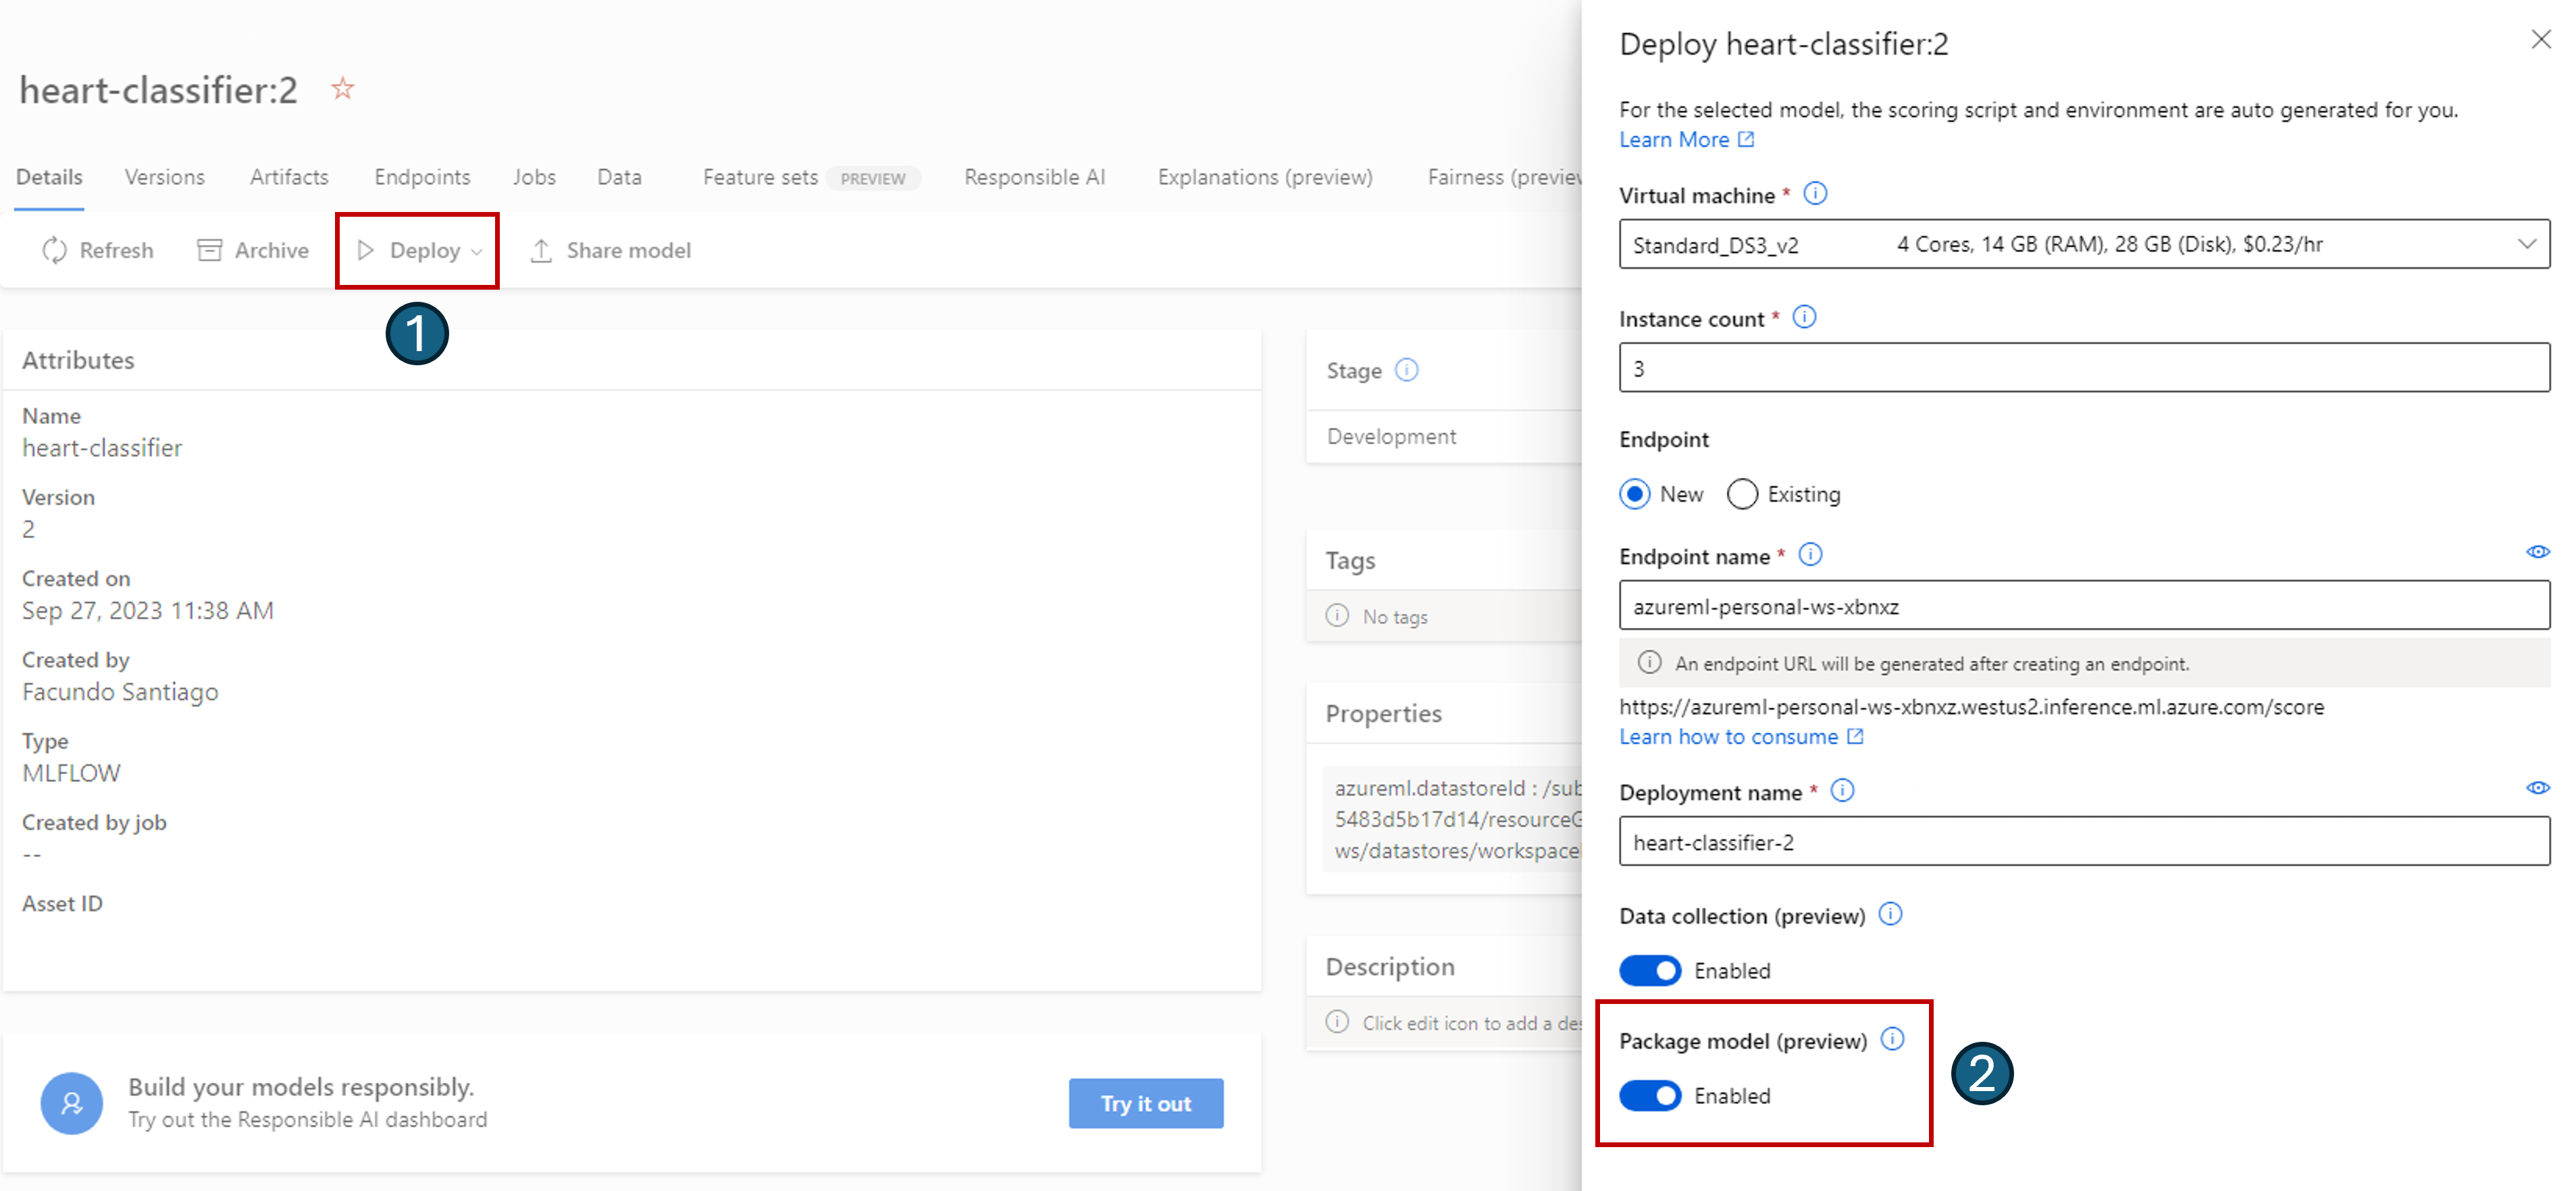
Task: Click the Share model upload icon
Action: point(541,250)
